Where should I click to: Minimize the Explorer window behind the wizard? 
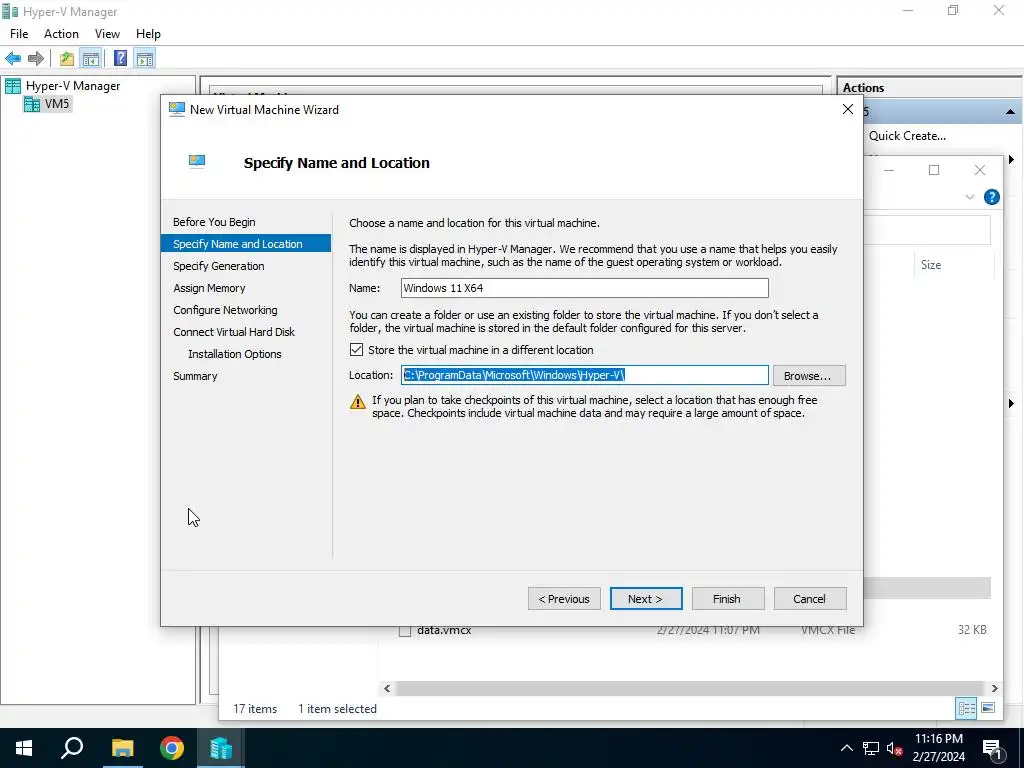[x=889, y=170]
